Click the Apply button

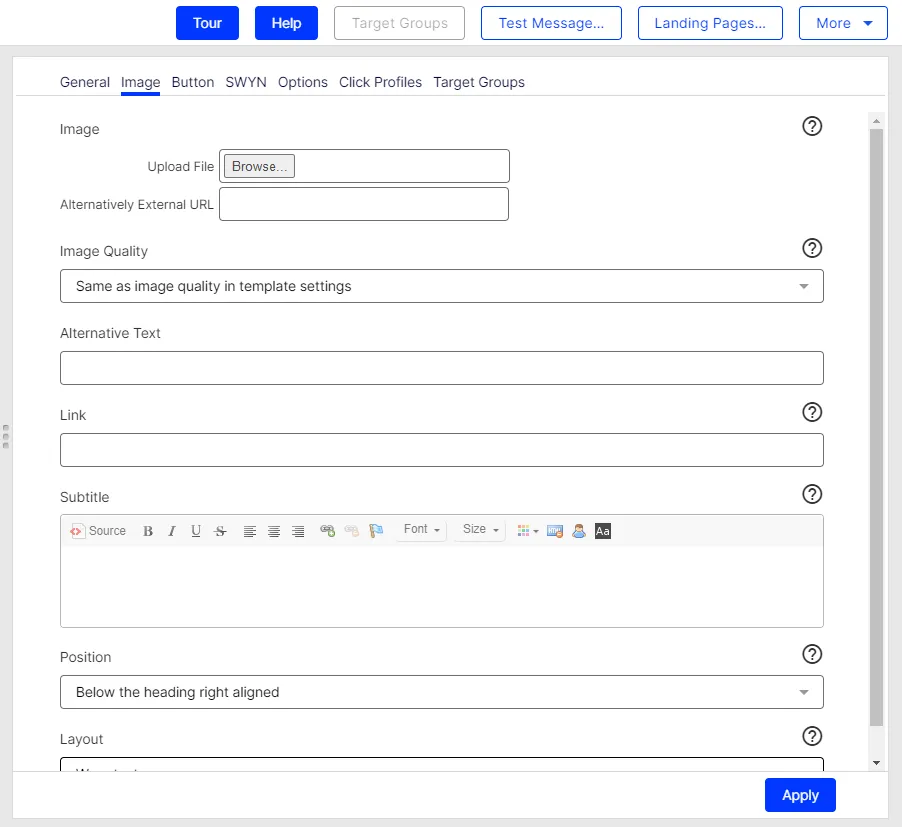click(x=800, y=795)
